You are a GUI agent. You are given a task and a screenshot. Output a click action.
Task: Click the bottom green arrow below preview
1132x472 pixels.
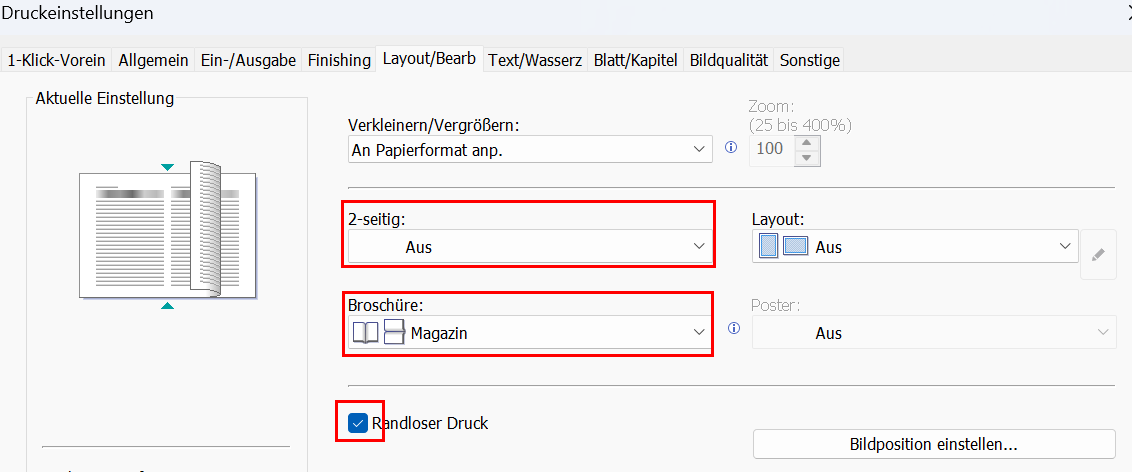[x=168, y=306]
